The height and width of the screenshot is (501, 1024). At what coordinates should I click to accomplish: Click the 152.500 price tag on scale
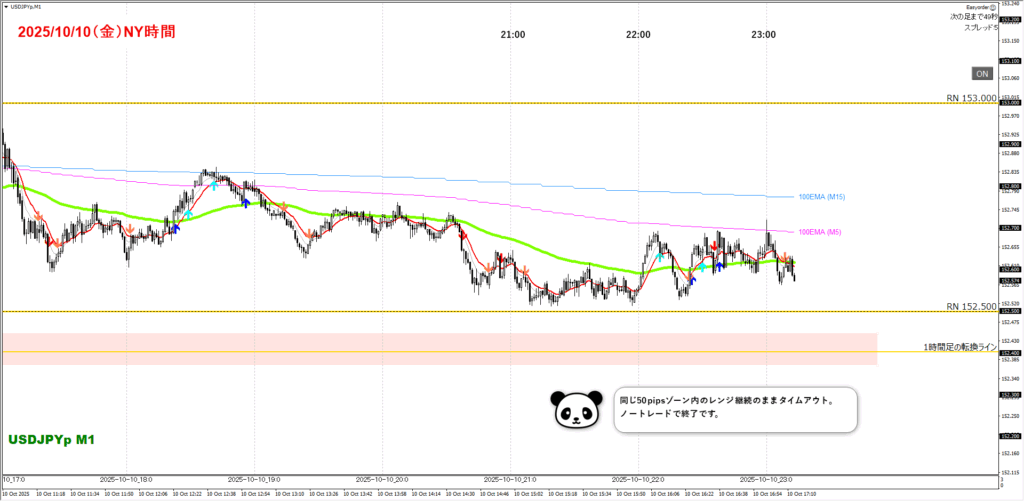coord(1008,311)
